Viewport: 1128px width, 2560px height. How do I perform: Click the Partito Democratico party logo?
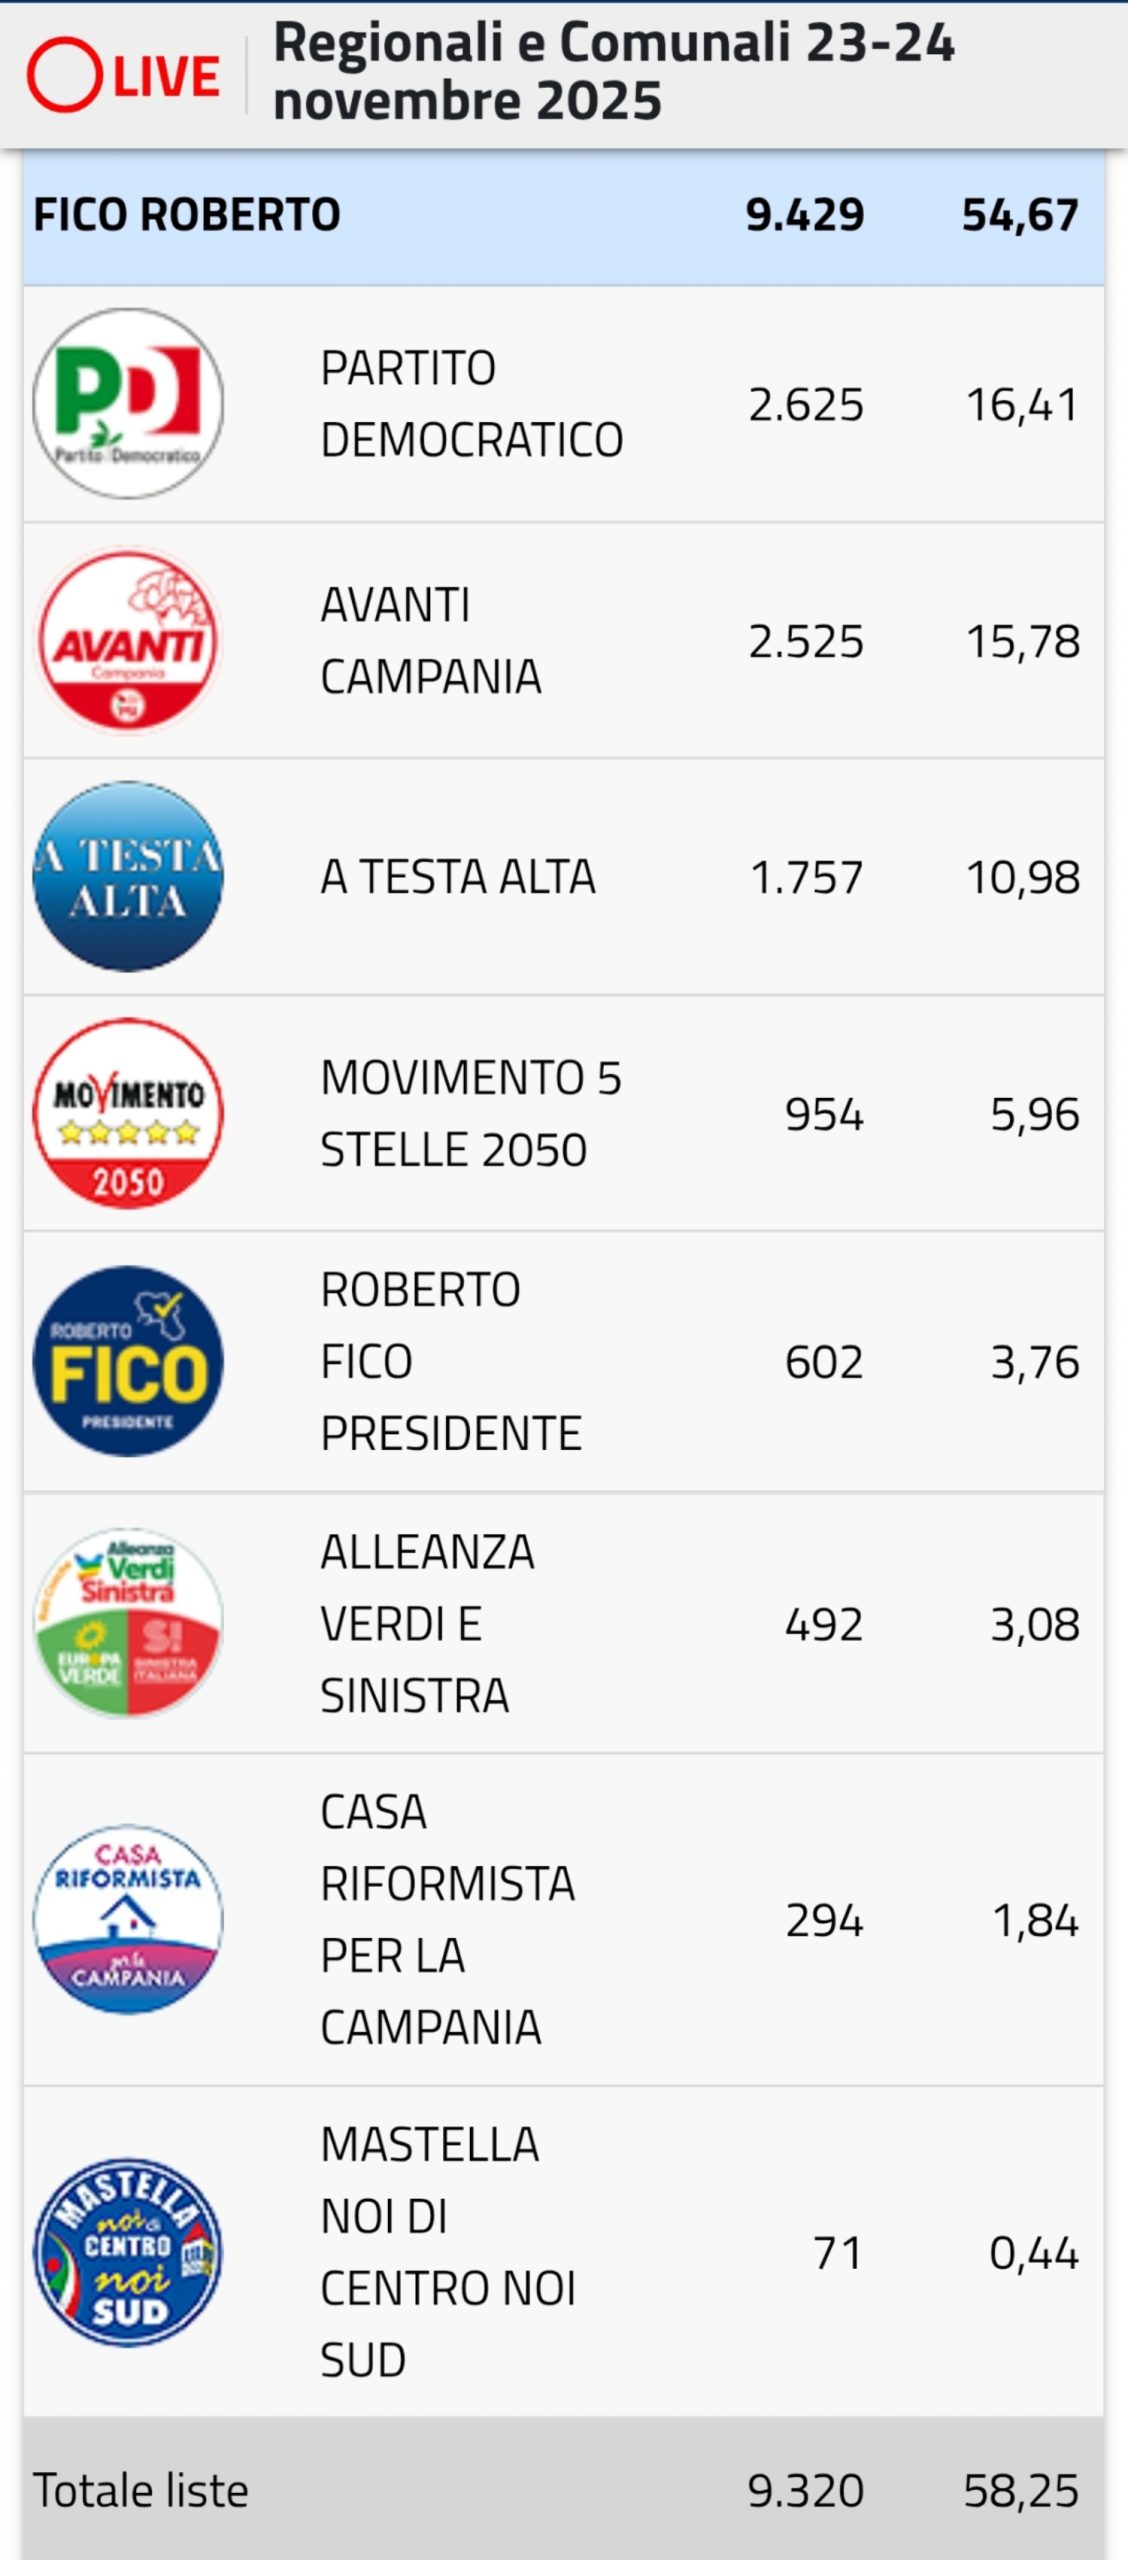click(x=128, y=404)
